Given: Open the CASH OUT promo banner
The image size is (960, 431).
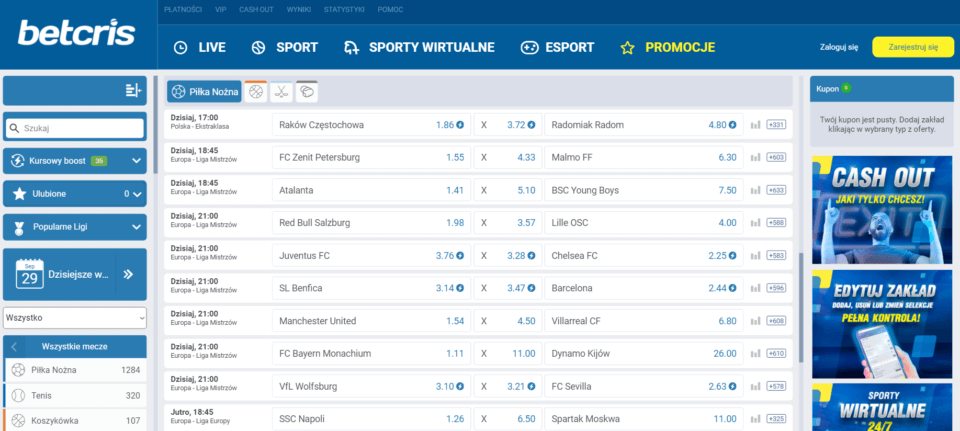Looking at the screenshot, I should (x=882, y=210).
